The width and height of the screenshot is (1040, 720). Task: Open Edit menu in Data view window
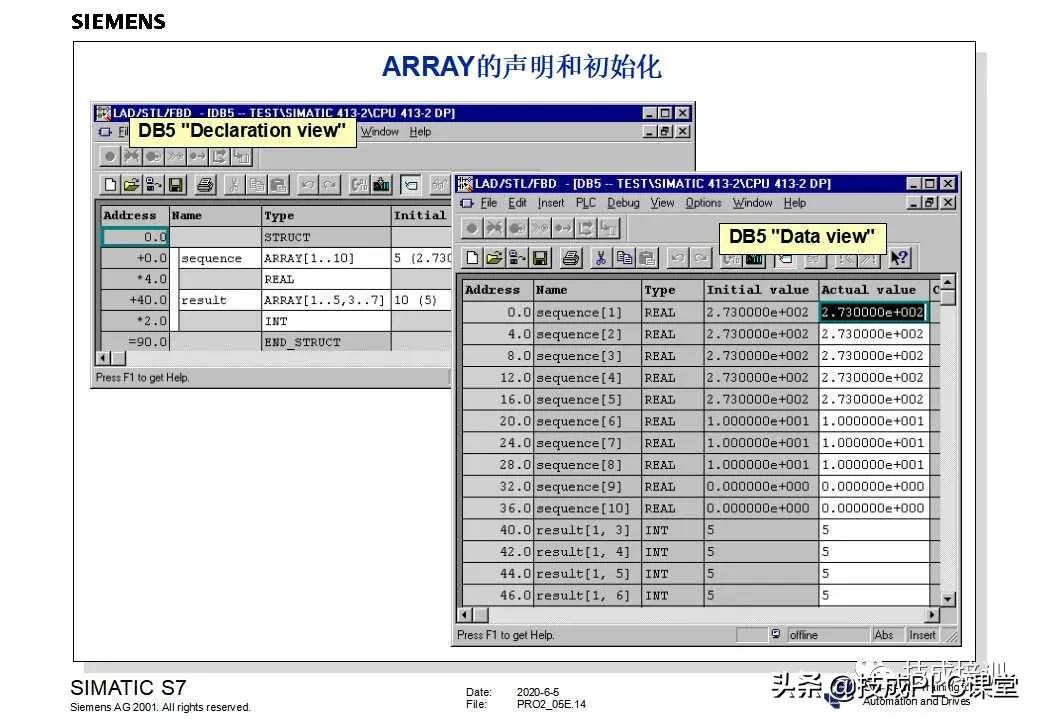[517, 203]
